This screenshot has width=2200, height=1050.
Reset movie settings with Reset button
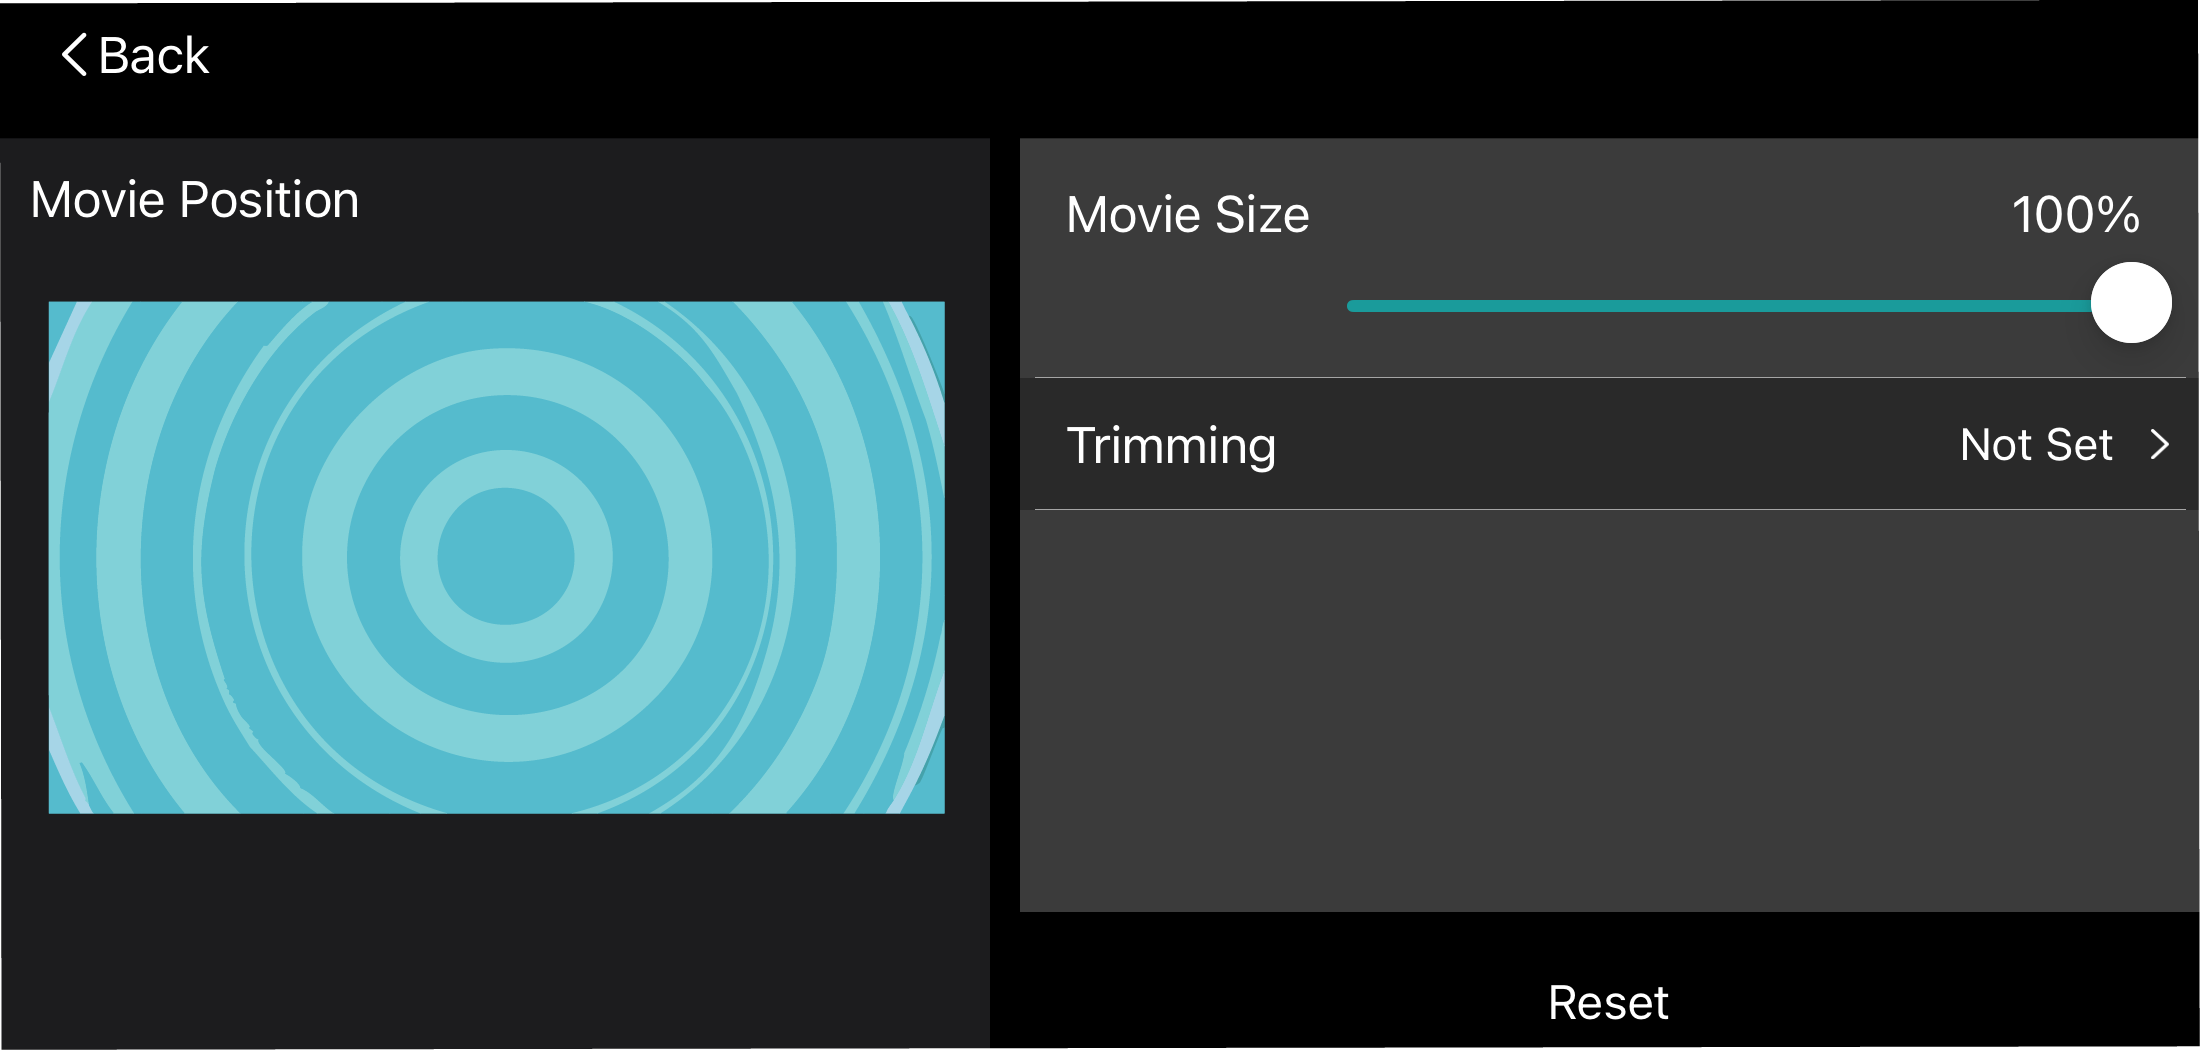coord(1608,1002)
